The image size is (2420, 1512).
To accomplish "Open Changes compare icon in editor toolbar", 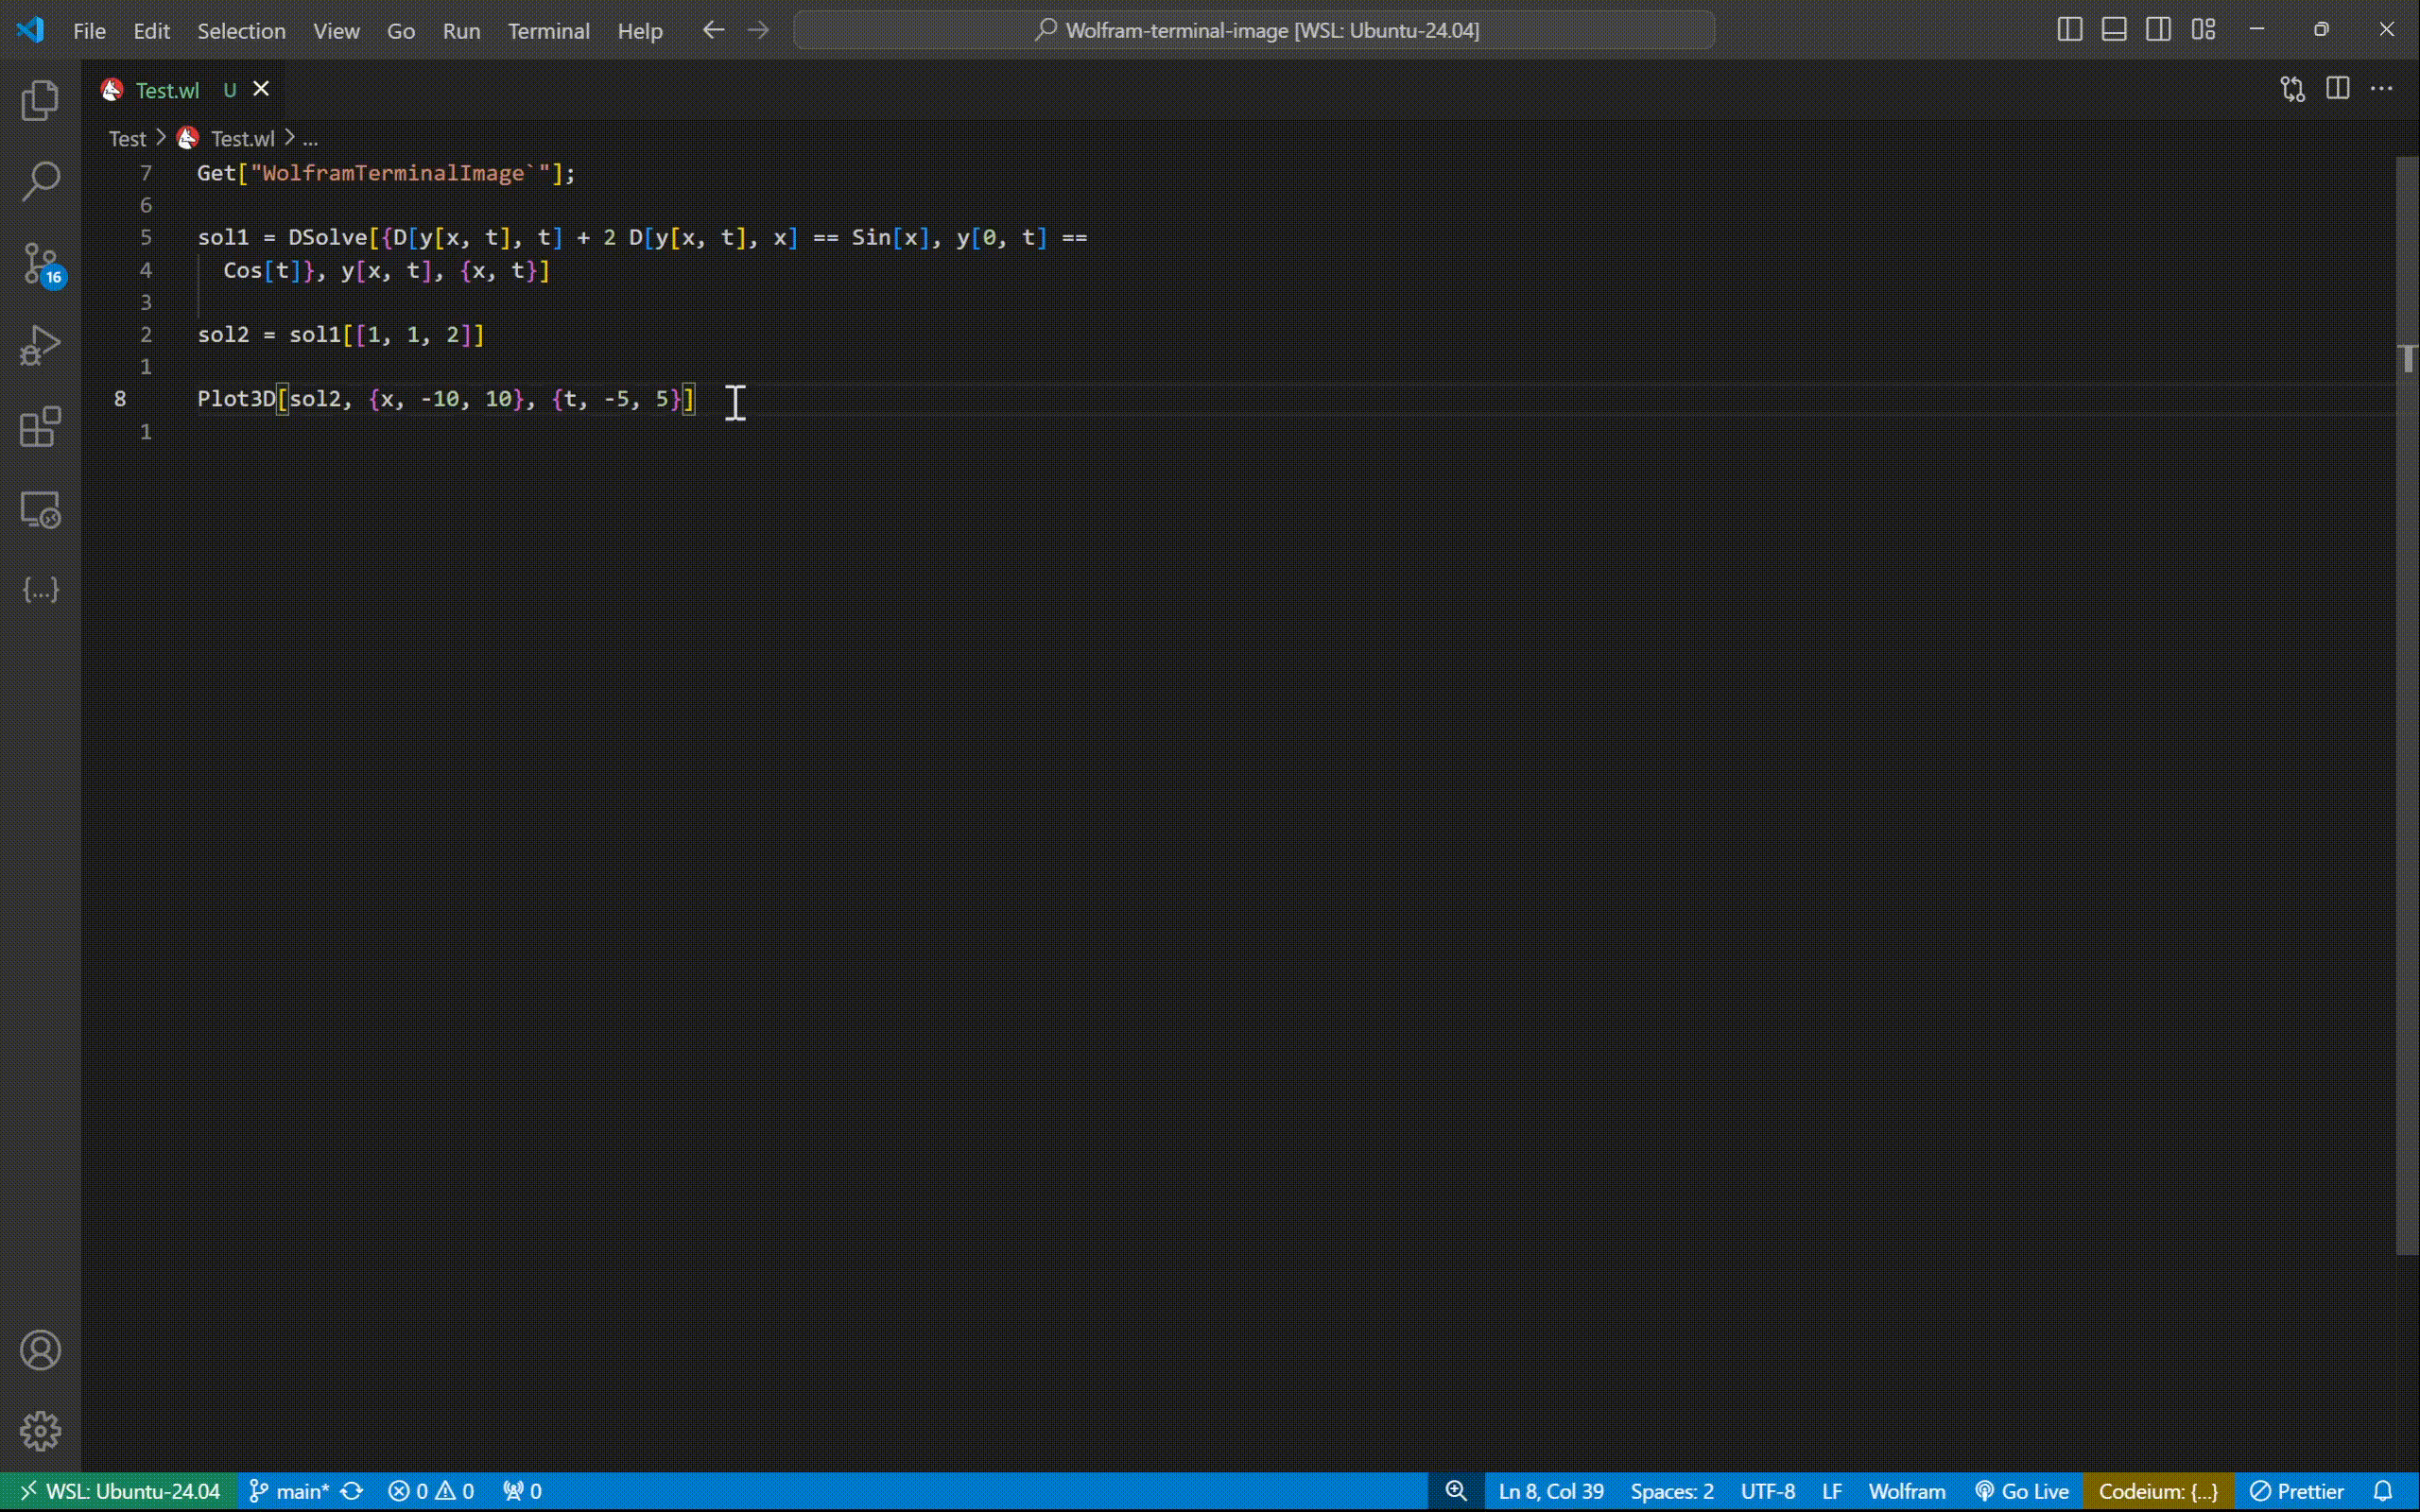I will (2293, 89).
